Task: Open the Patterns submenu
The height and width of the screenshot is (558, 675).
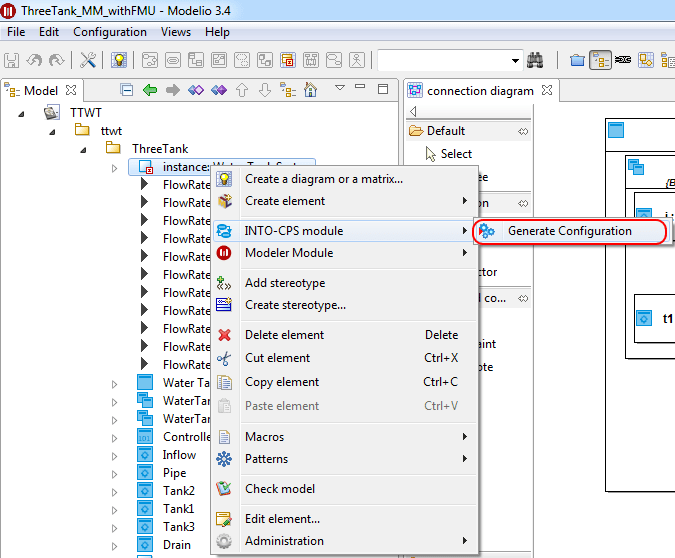Action: point(345,459)
